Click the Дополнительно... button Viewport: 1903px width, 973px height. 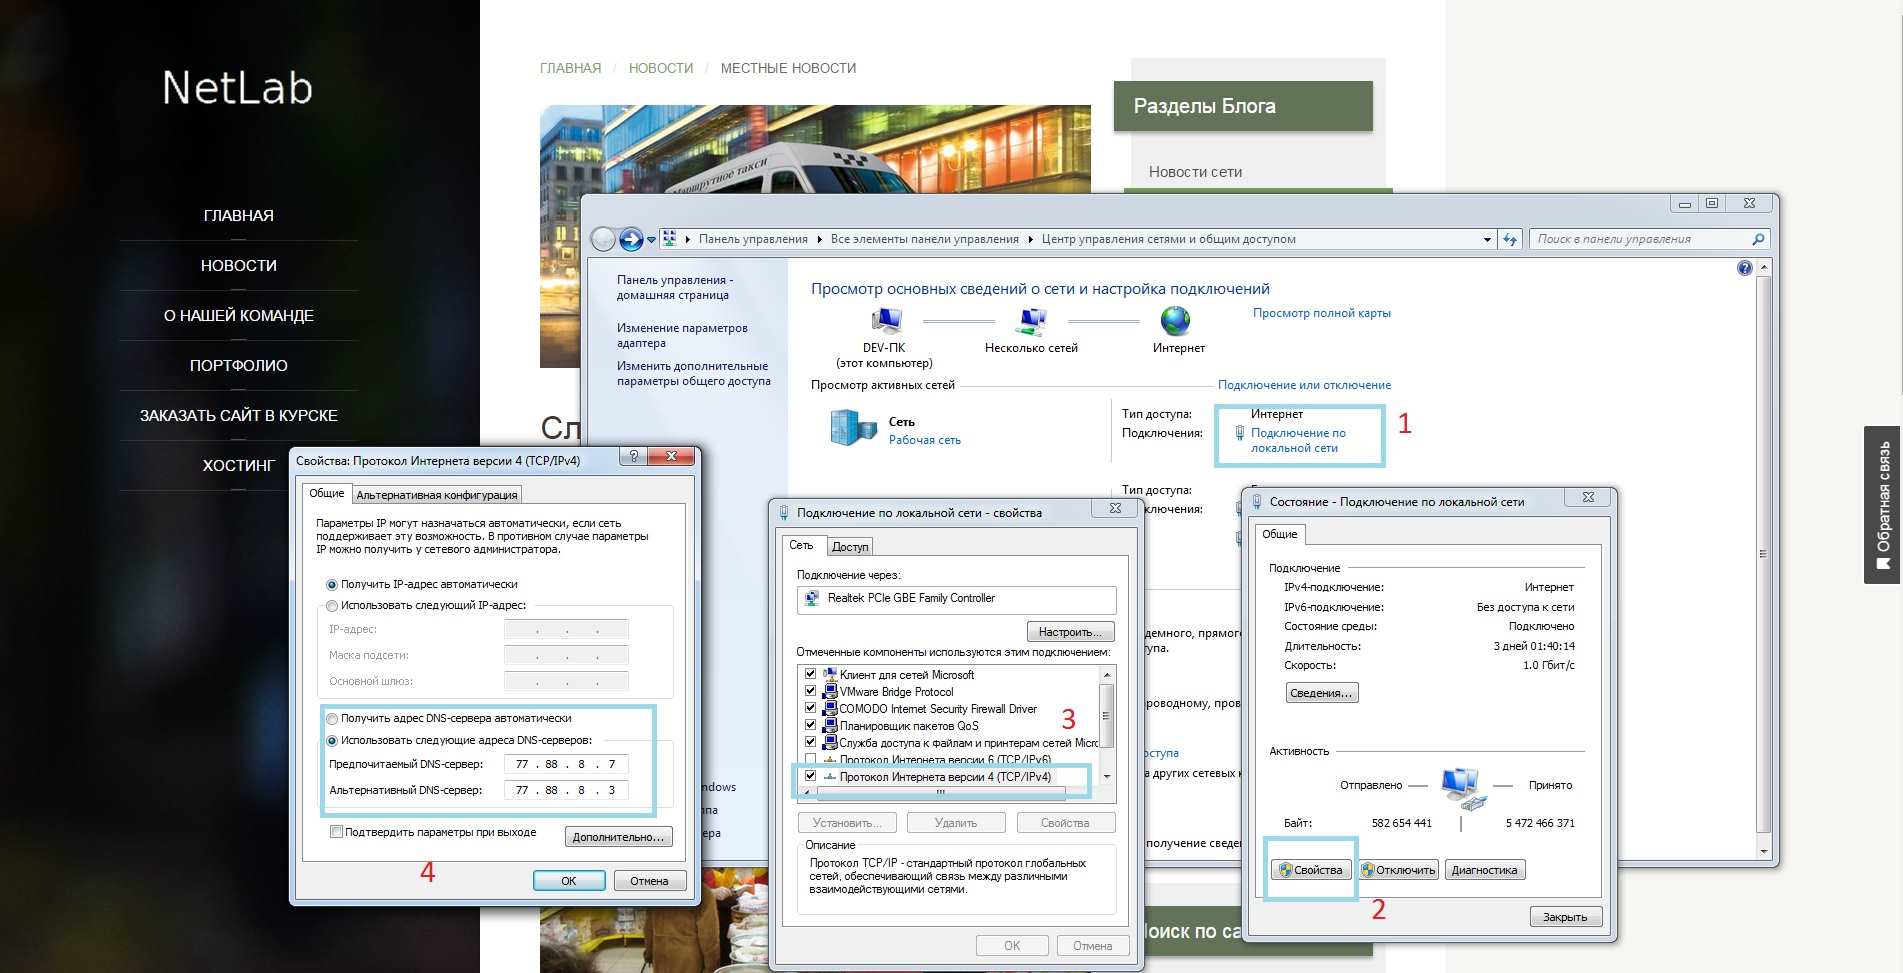pos(618,837)
